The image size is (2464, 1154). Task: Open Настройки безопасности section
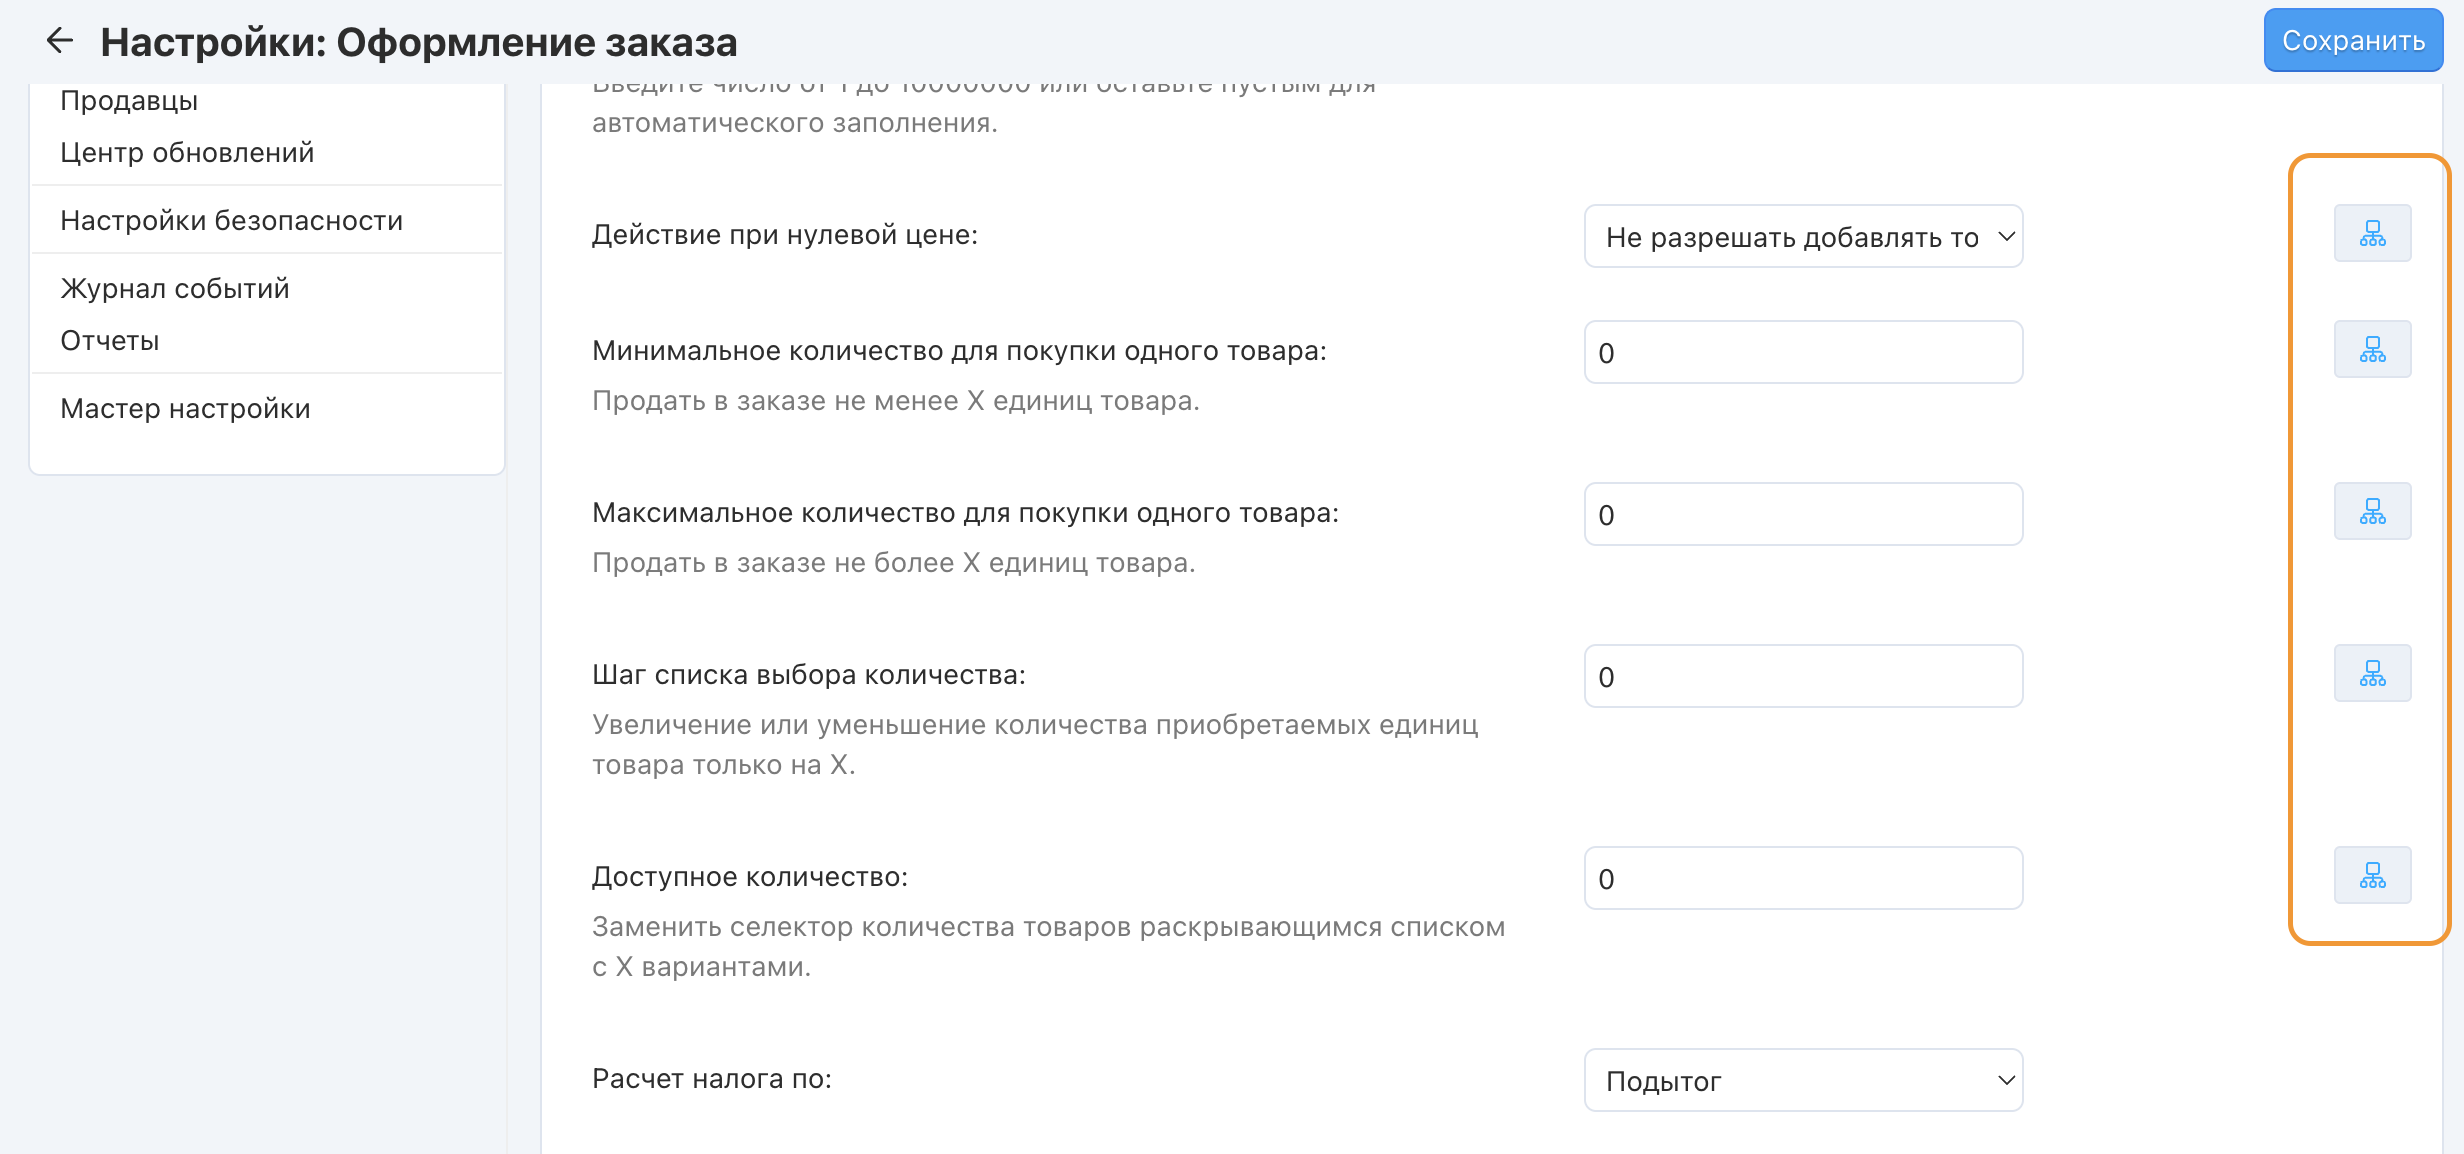click(231, 221)
